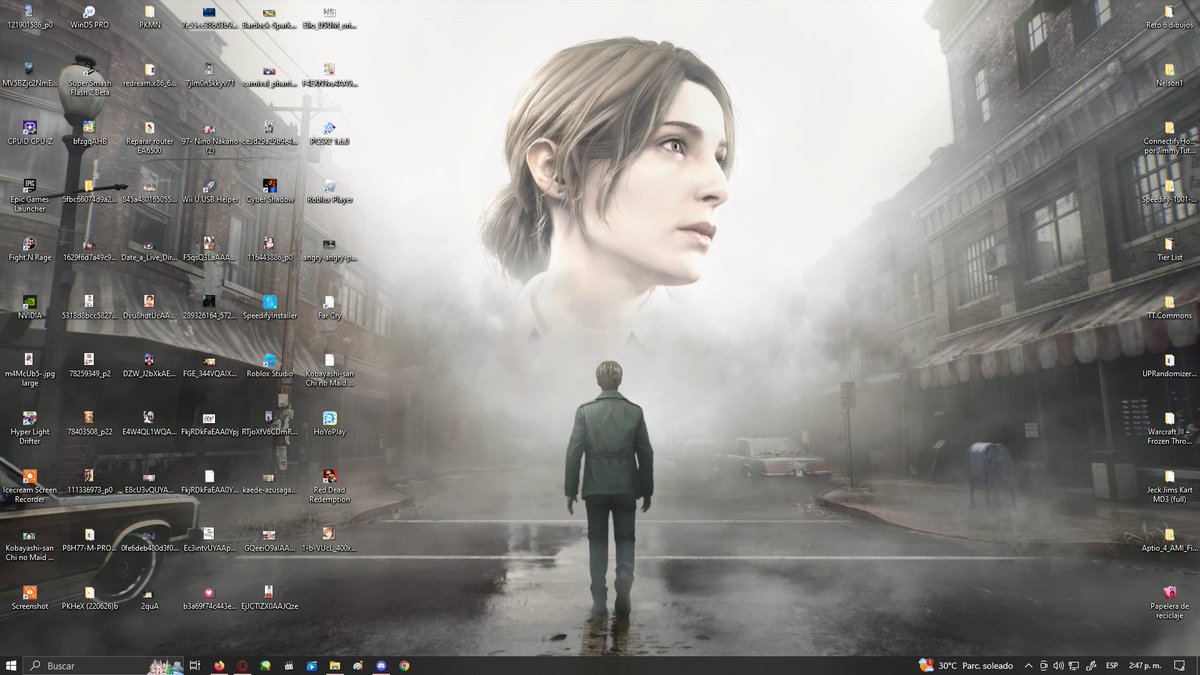The image size is (1200, 675).
Task: Select the Tier List desktop file
Action: click(1169, 249)
